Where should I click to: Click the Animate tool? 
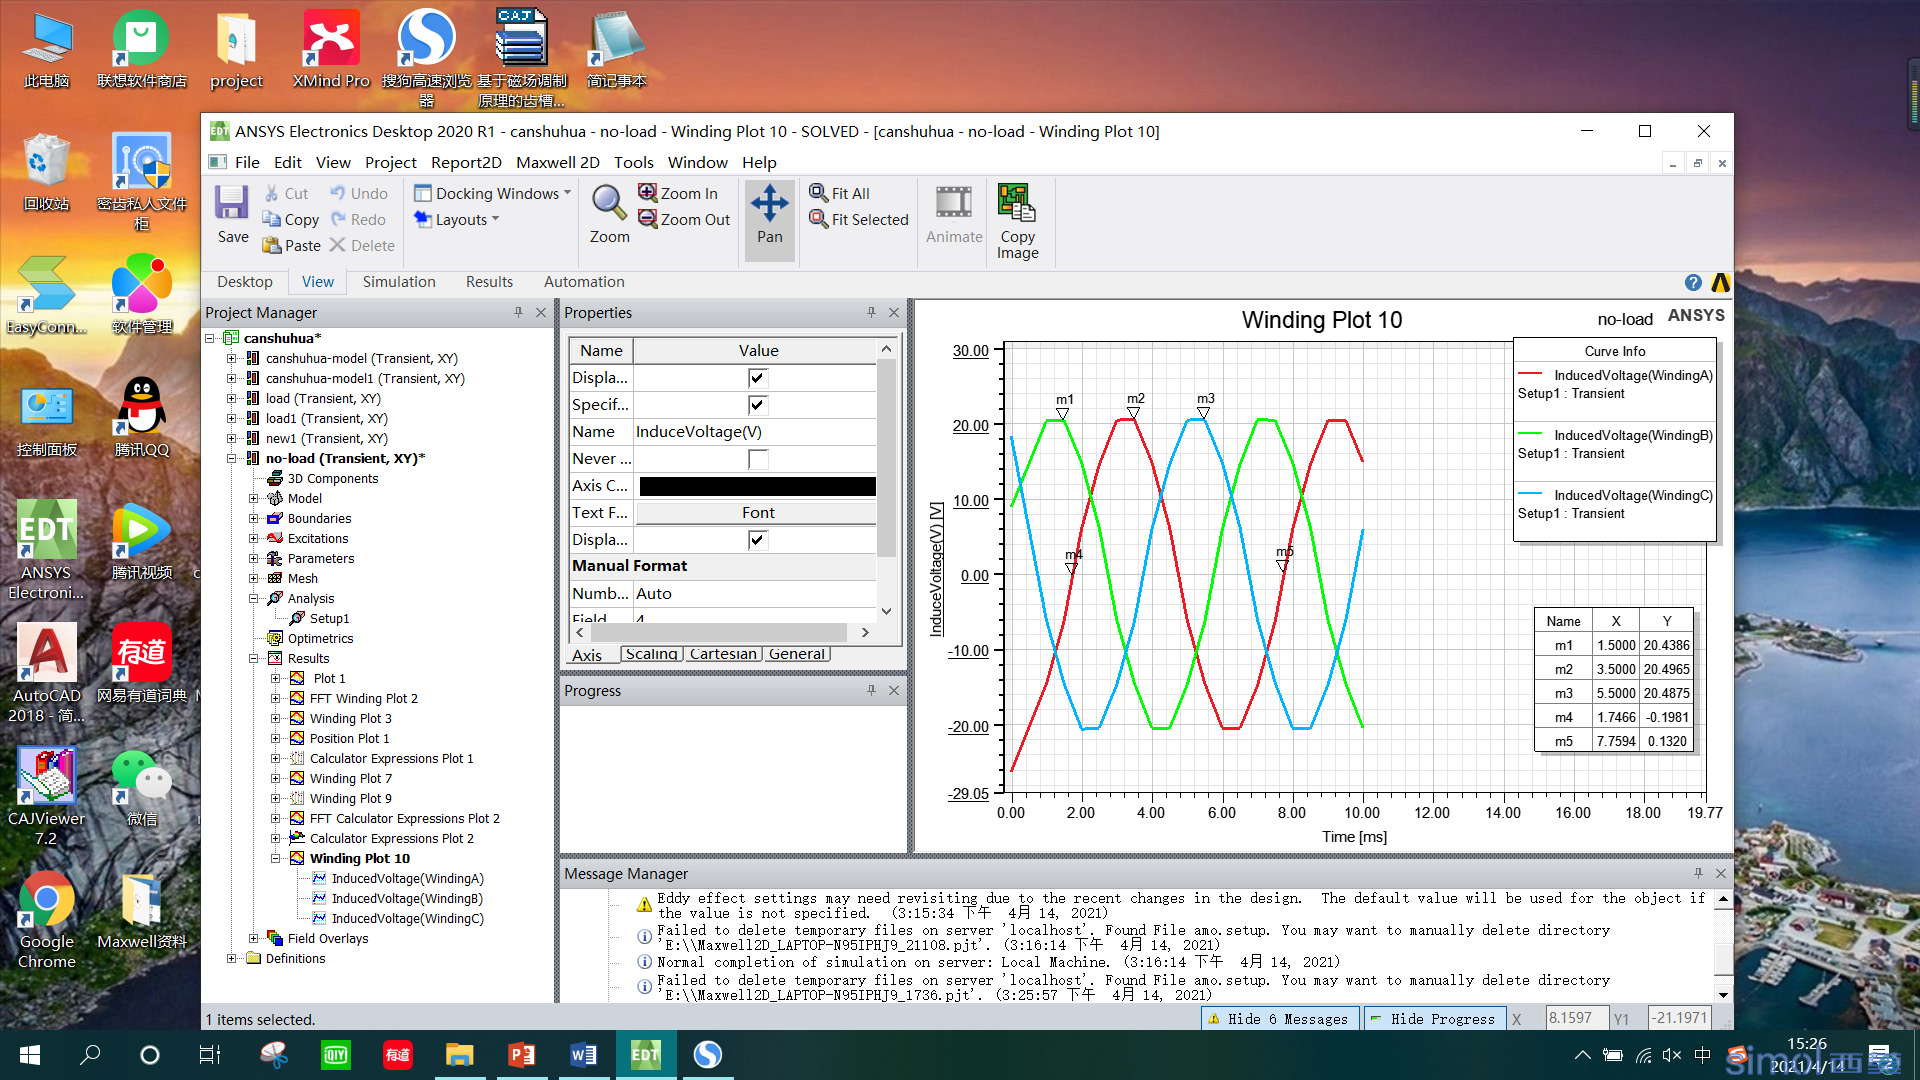pyautogui.click(x=954, y=215)
